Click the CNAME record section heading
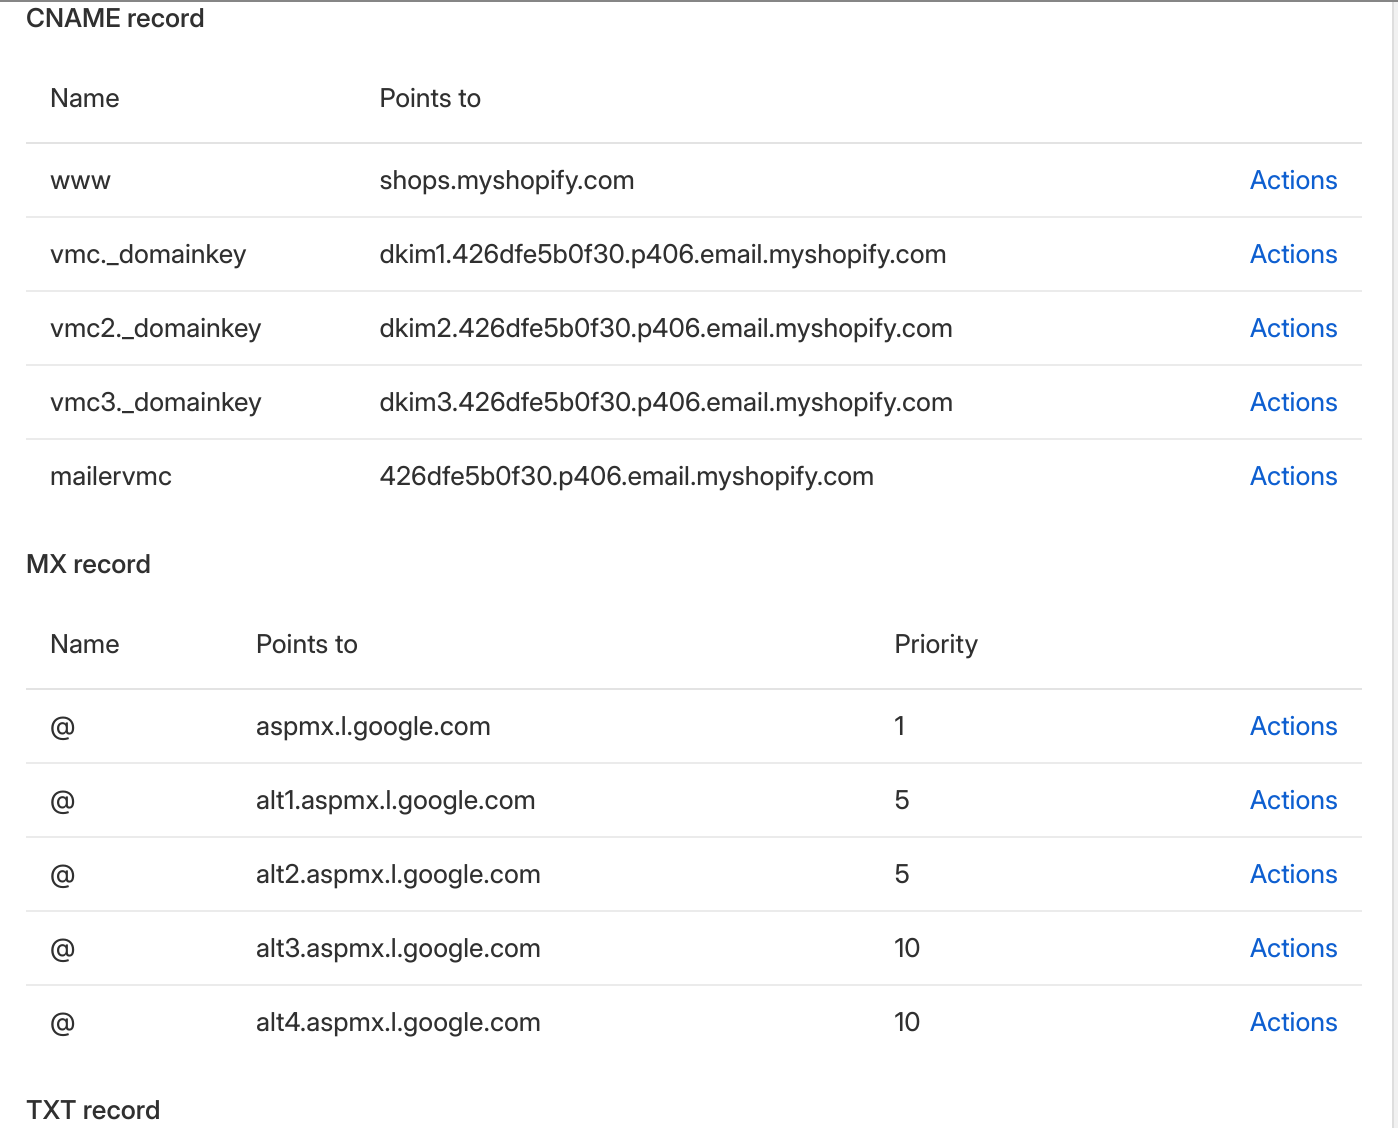1398x1128 pixels. coord(115,18)
